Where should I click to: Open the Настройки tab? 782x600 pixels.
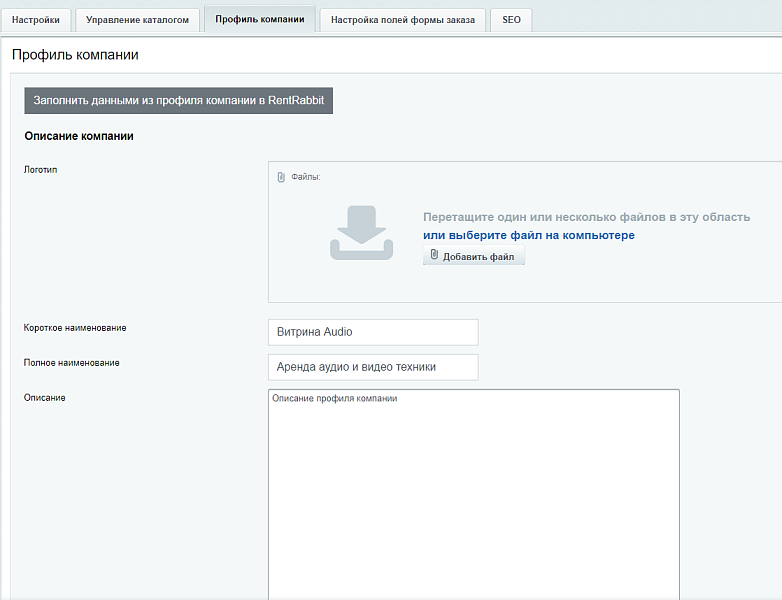pyautogui.click(x=36, y=20)
